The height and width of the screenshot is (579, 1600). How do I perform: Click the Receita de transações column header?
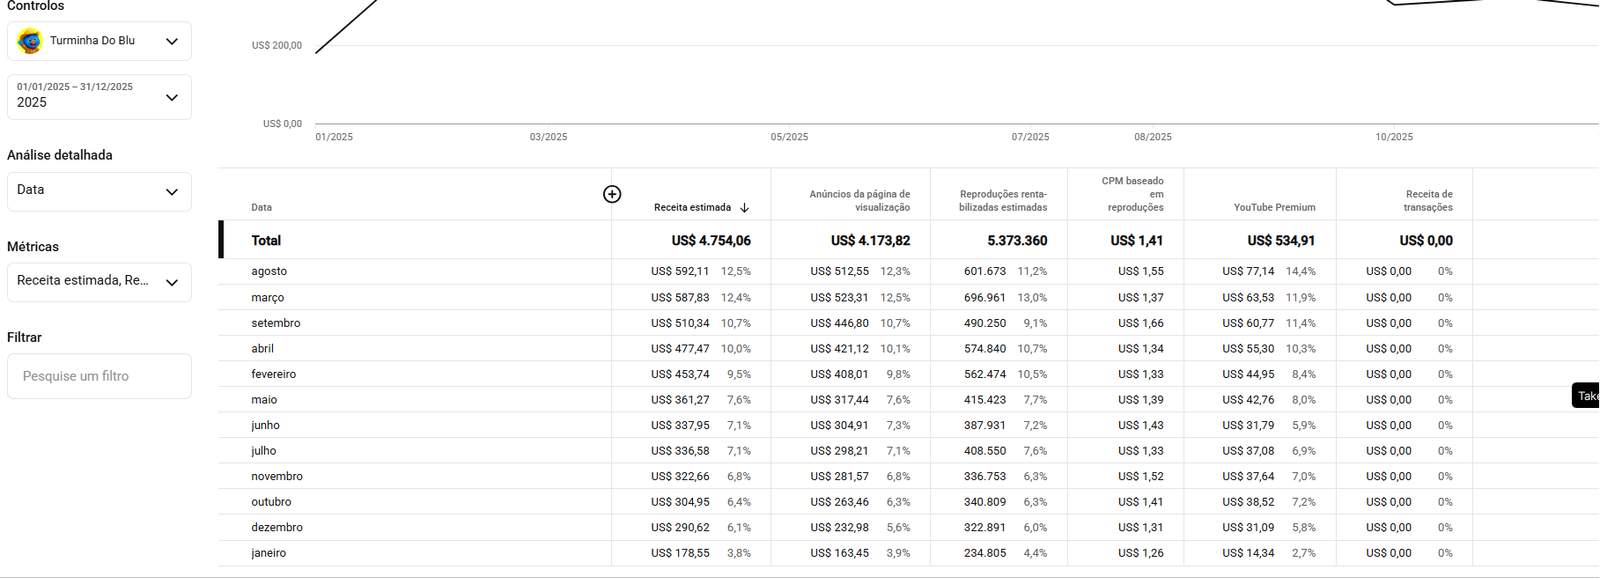tap(1428, 200)
